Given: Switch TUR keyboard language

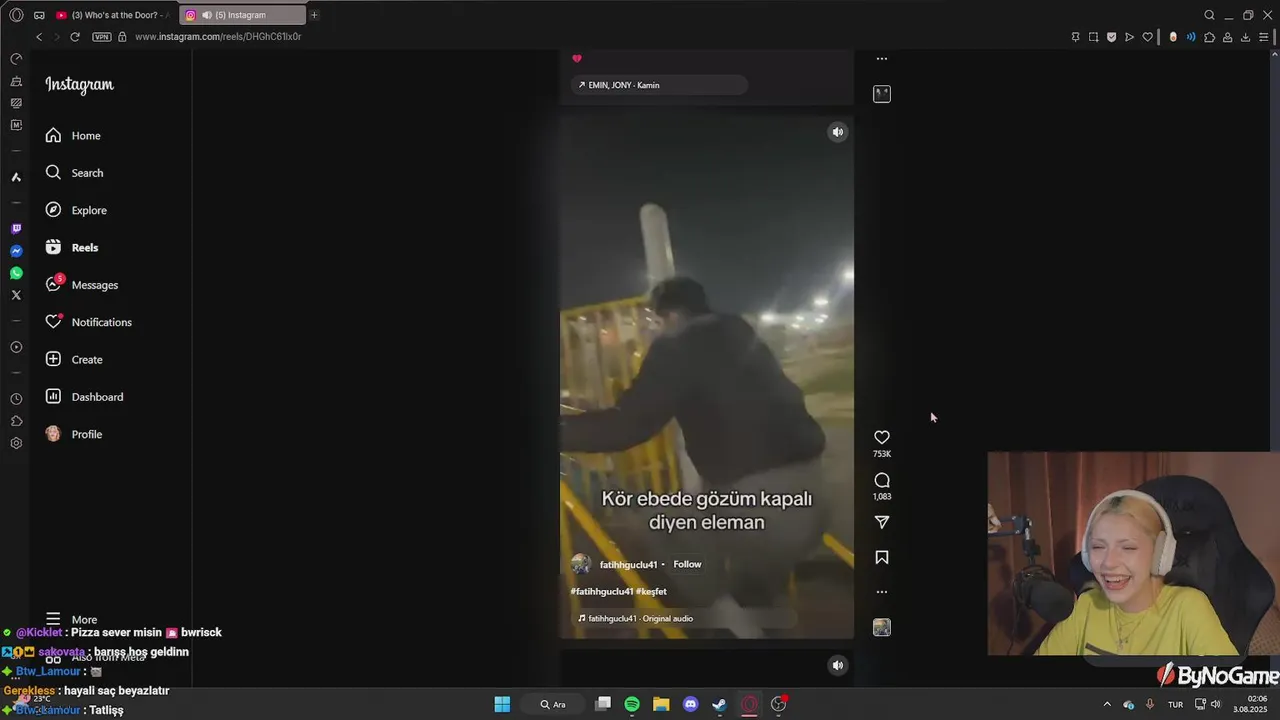Looking at the screenshot, I should [x=1176, y=704].
